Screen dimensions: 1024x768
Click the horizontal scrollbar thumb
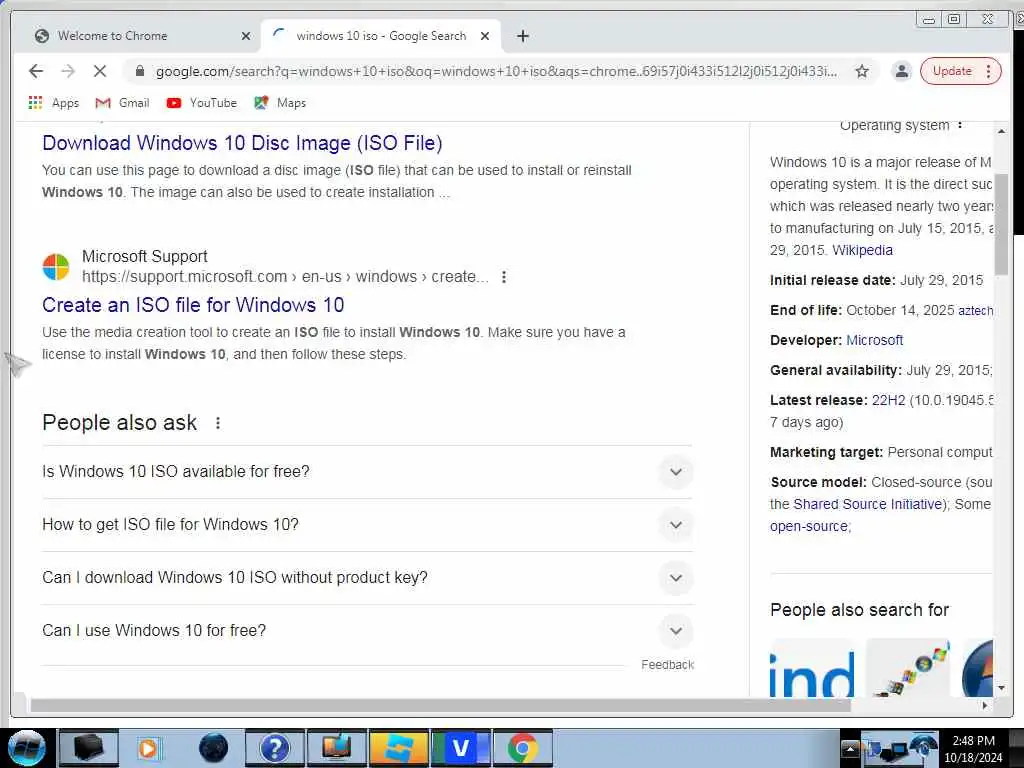[440, 705]
